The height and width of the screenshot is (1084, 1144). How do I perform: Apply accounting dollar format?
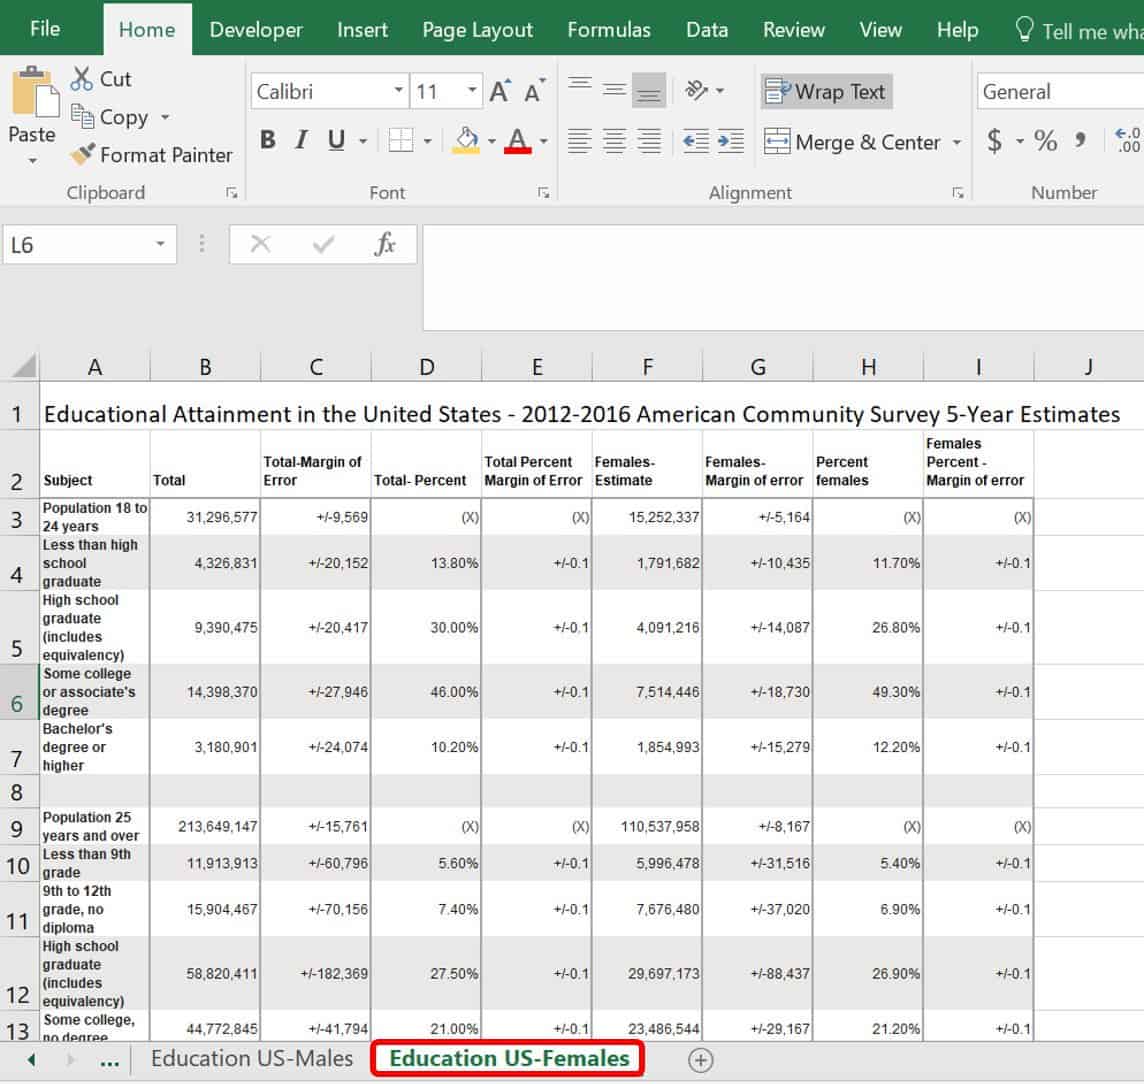click(x=994, y=139)
